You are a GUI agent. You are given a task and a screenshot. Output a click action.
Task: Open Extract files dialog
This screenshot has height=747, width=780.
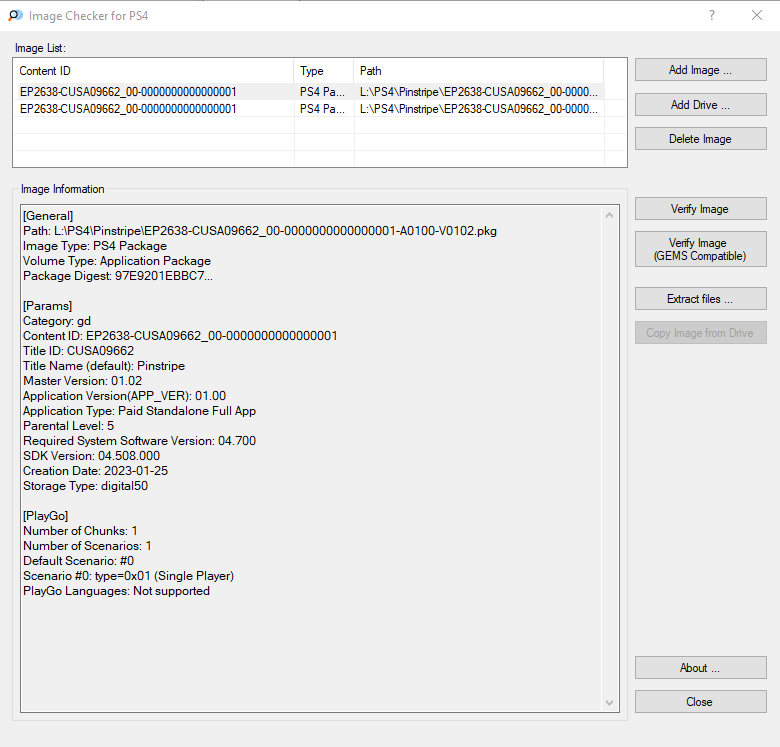(700, 298)
